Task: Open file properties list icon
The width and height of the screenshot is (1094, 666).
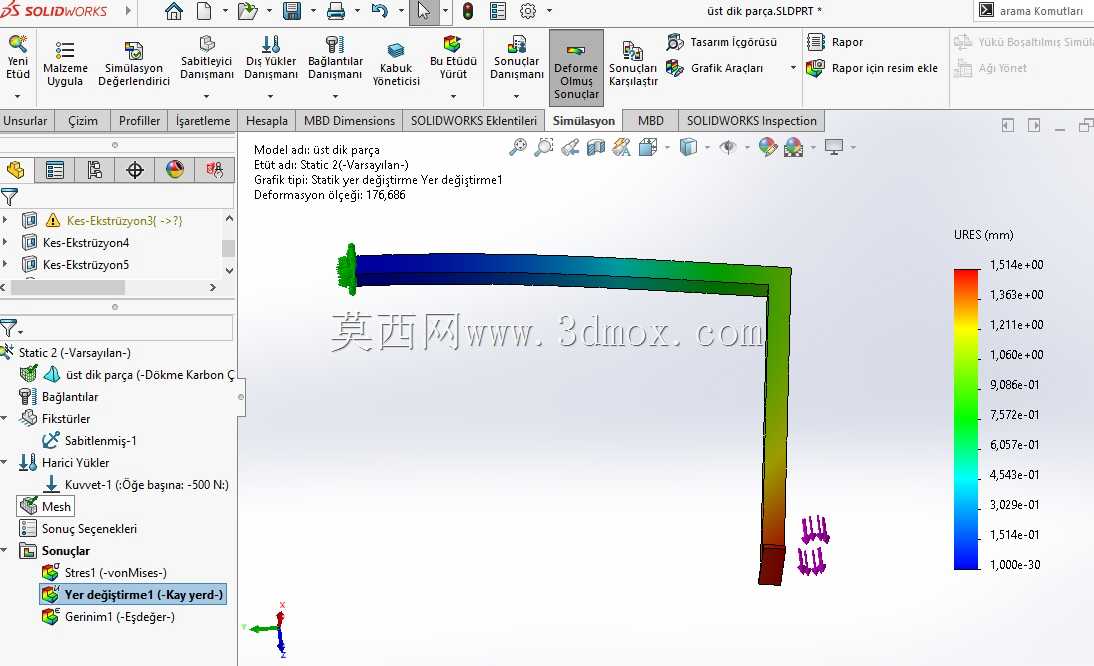Action: pos(498,11)
